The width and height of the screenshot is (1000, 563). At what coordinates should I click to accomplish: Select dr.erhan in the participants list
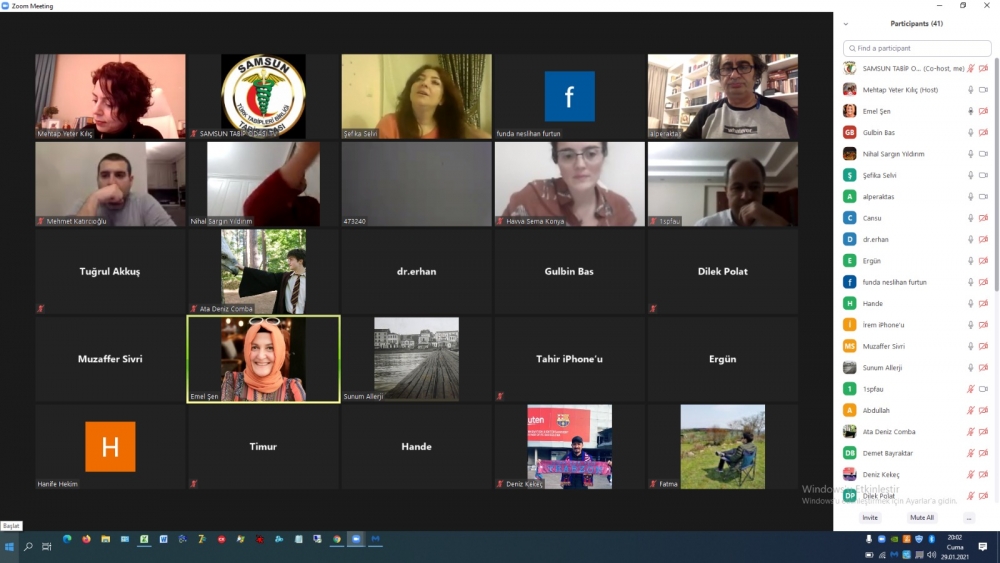875,240
